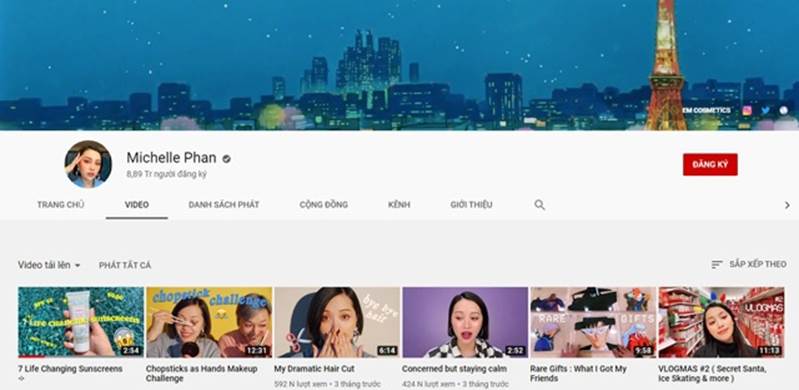Open the DANH SÁCH PHÁT tab
The height and width of the screenshot is (390, 799).
(x=224, y=205)
